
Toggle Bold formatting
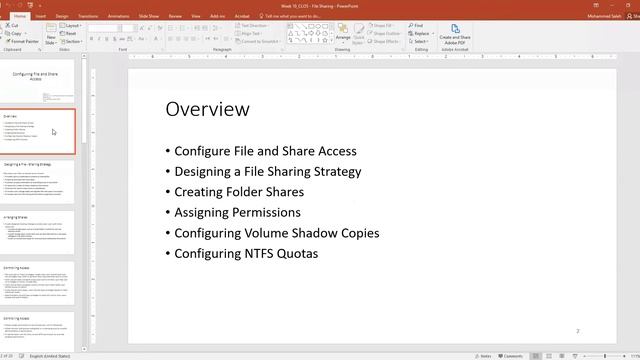tap(91, 39)
